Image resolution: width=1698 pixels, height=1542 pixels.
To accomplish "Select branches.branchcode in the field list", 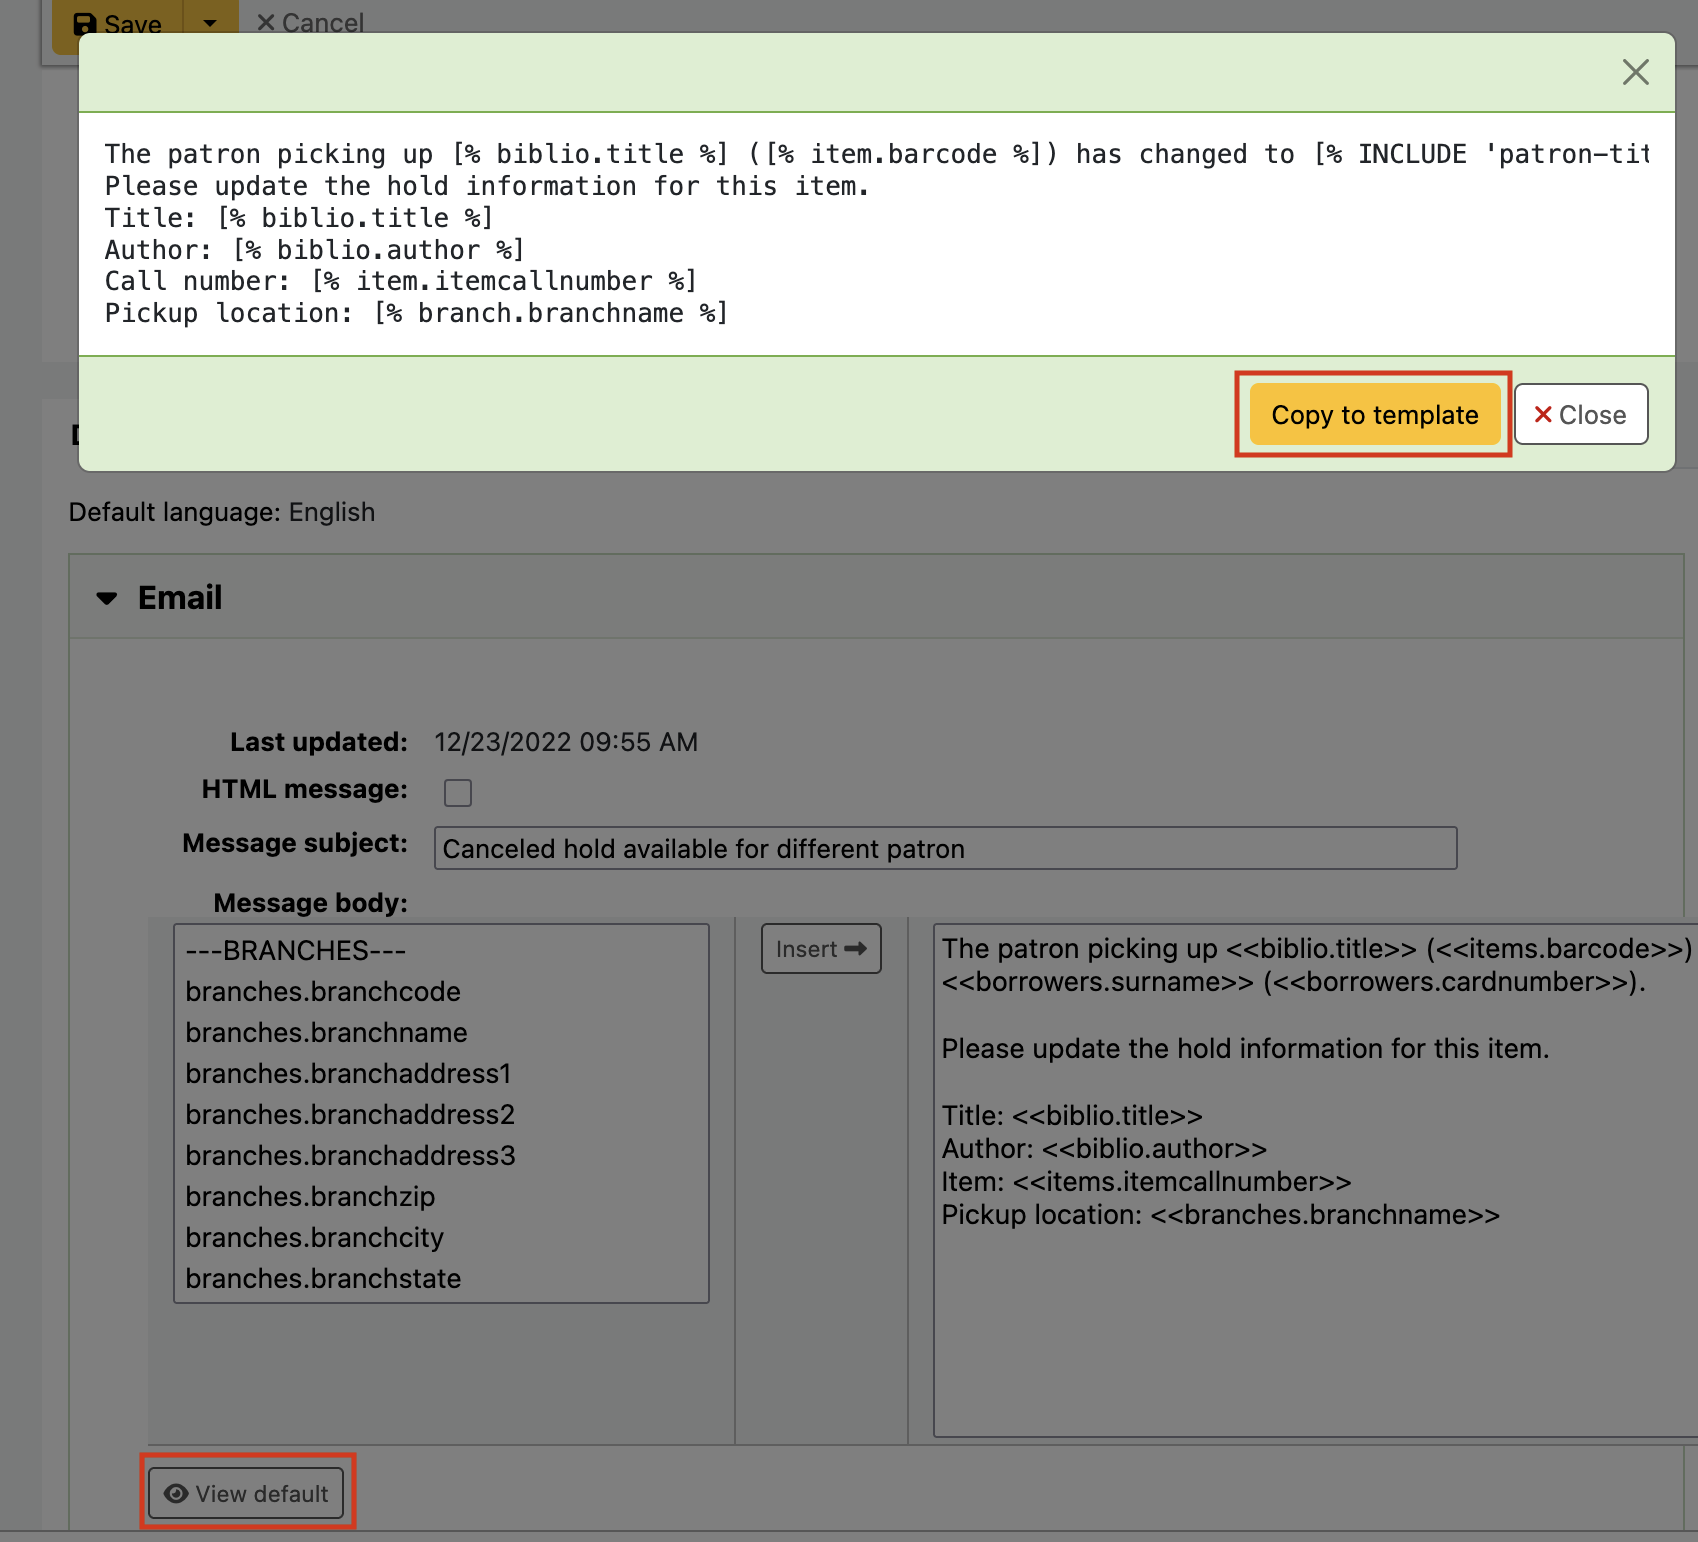I will [323, 991].
